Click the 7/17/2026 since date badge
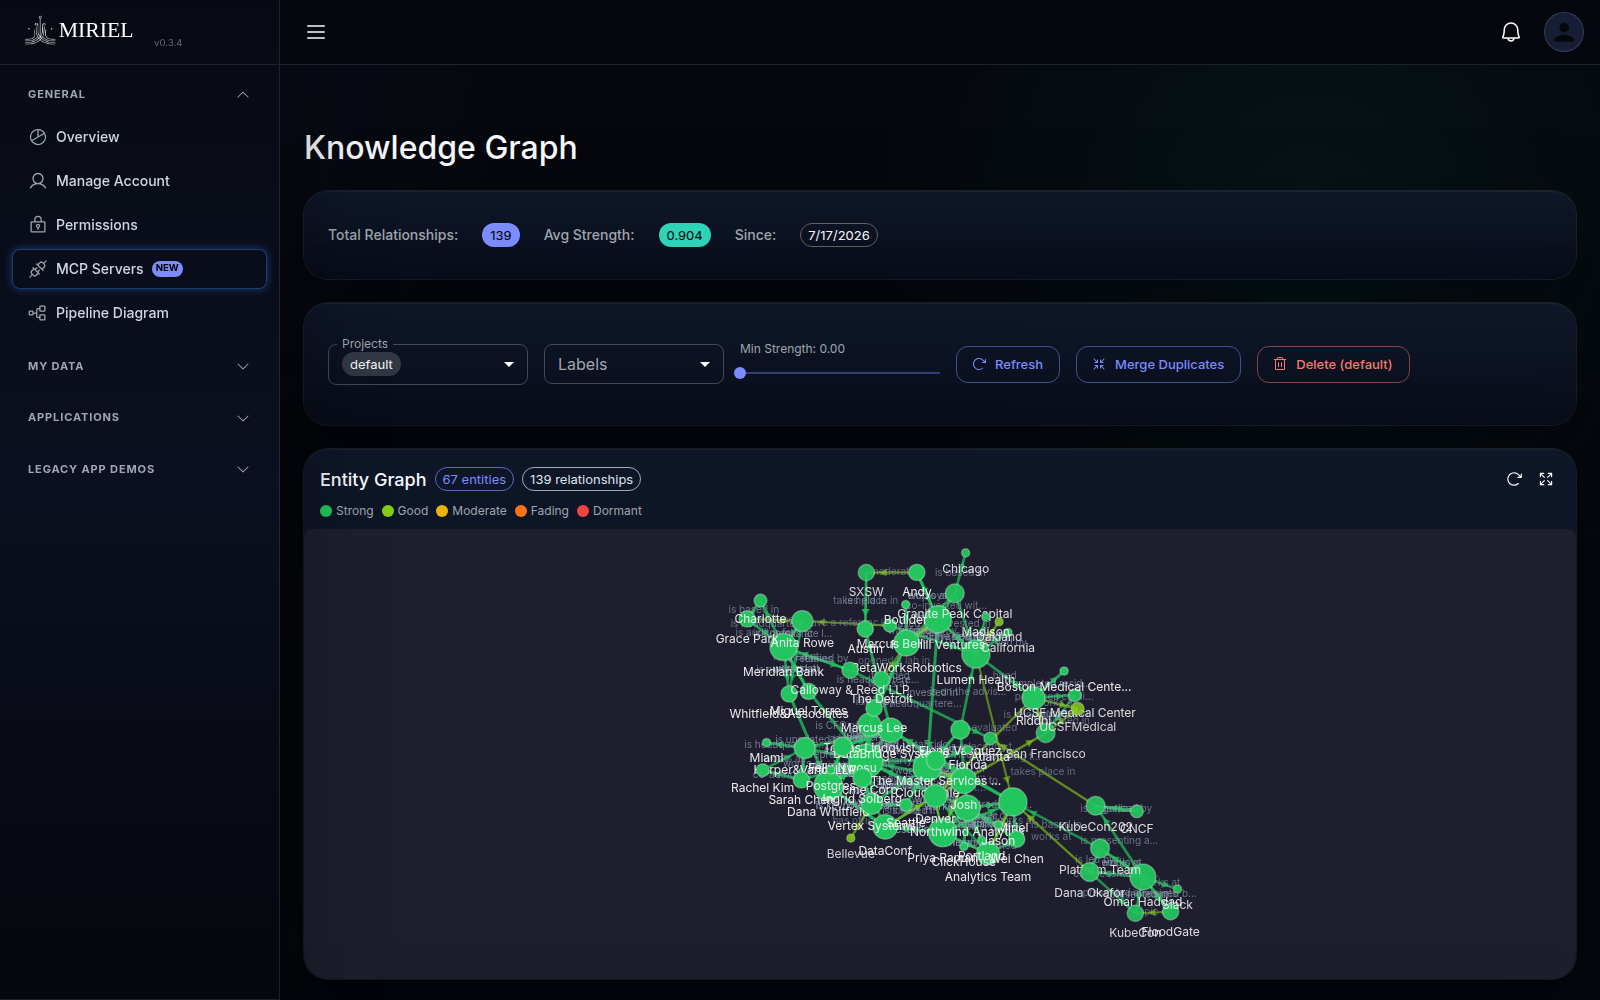This screenshot has height=1000, width=1600. (839, 235)
